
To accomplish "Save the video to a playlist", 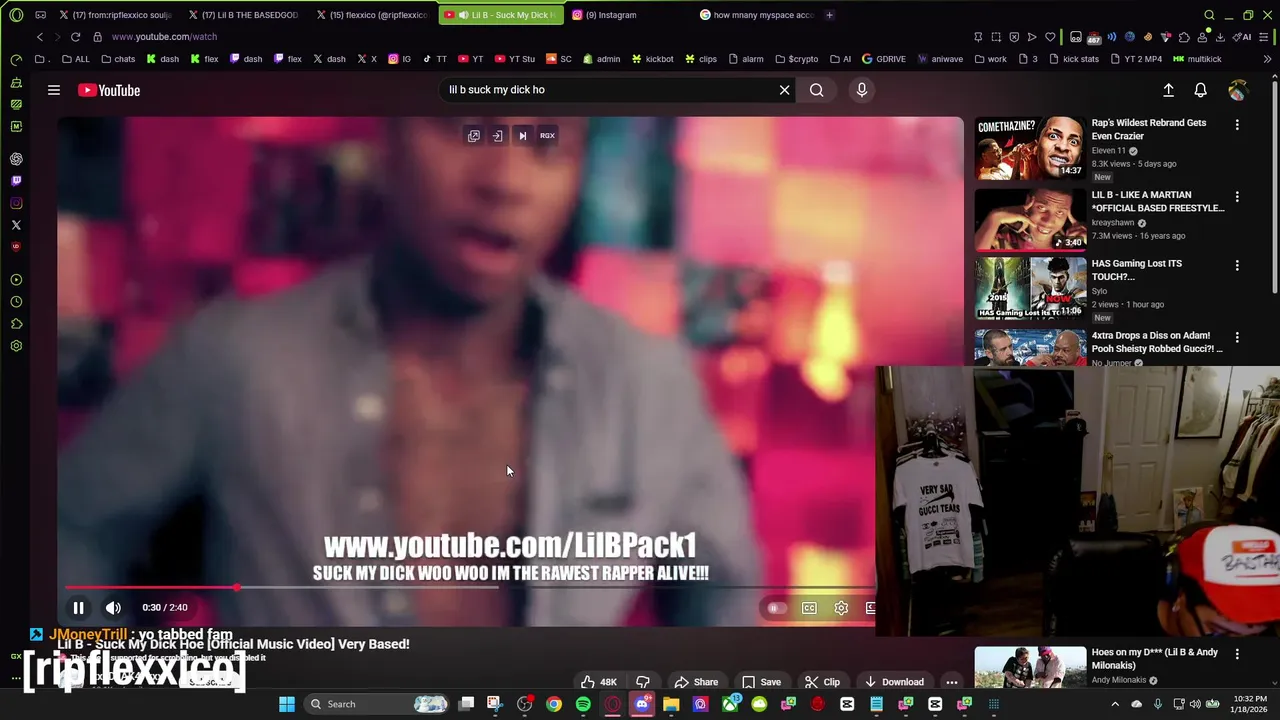I will coord(761,682).
